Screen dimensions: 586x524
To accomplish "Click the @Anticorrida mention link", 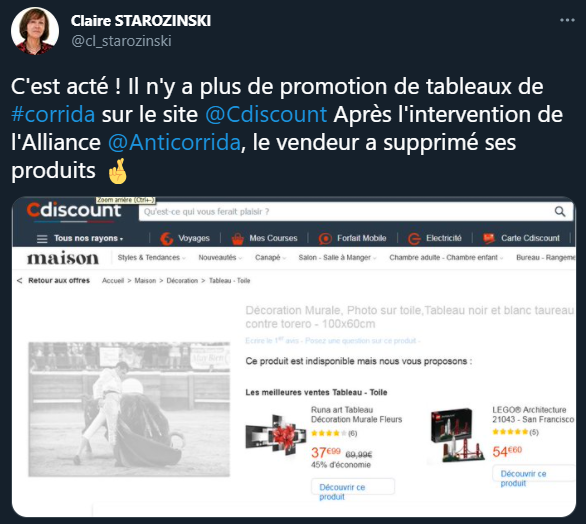I will pyautogui.click(x=174, y=142).
